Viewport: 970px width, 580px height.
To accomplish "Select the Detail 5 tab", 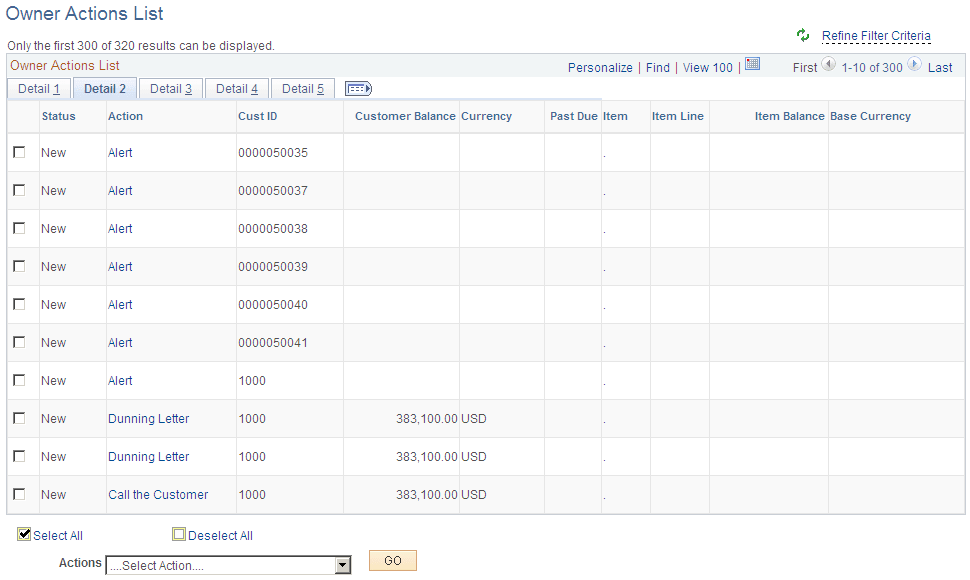I will pyautogui.click(x=302, y=88).
